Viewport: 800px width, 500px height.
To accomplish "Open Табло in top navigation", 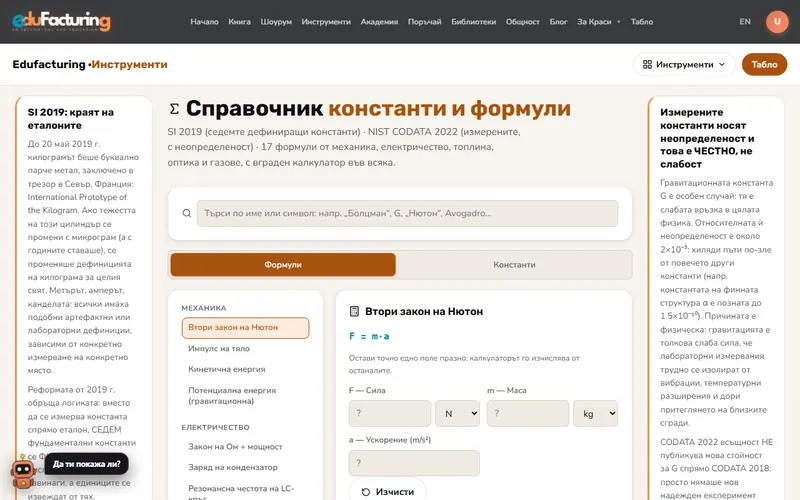I will pyautogui.click(x=642, y=21).
